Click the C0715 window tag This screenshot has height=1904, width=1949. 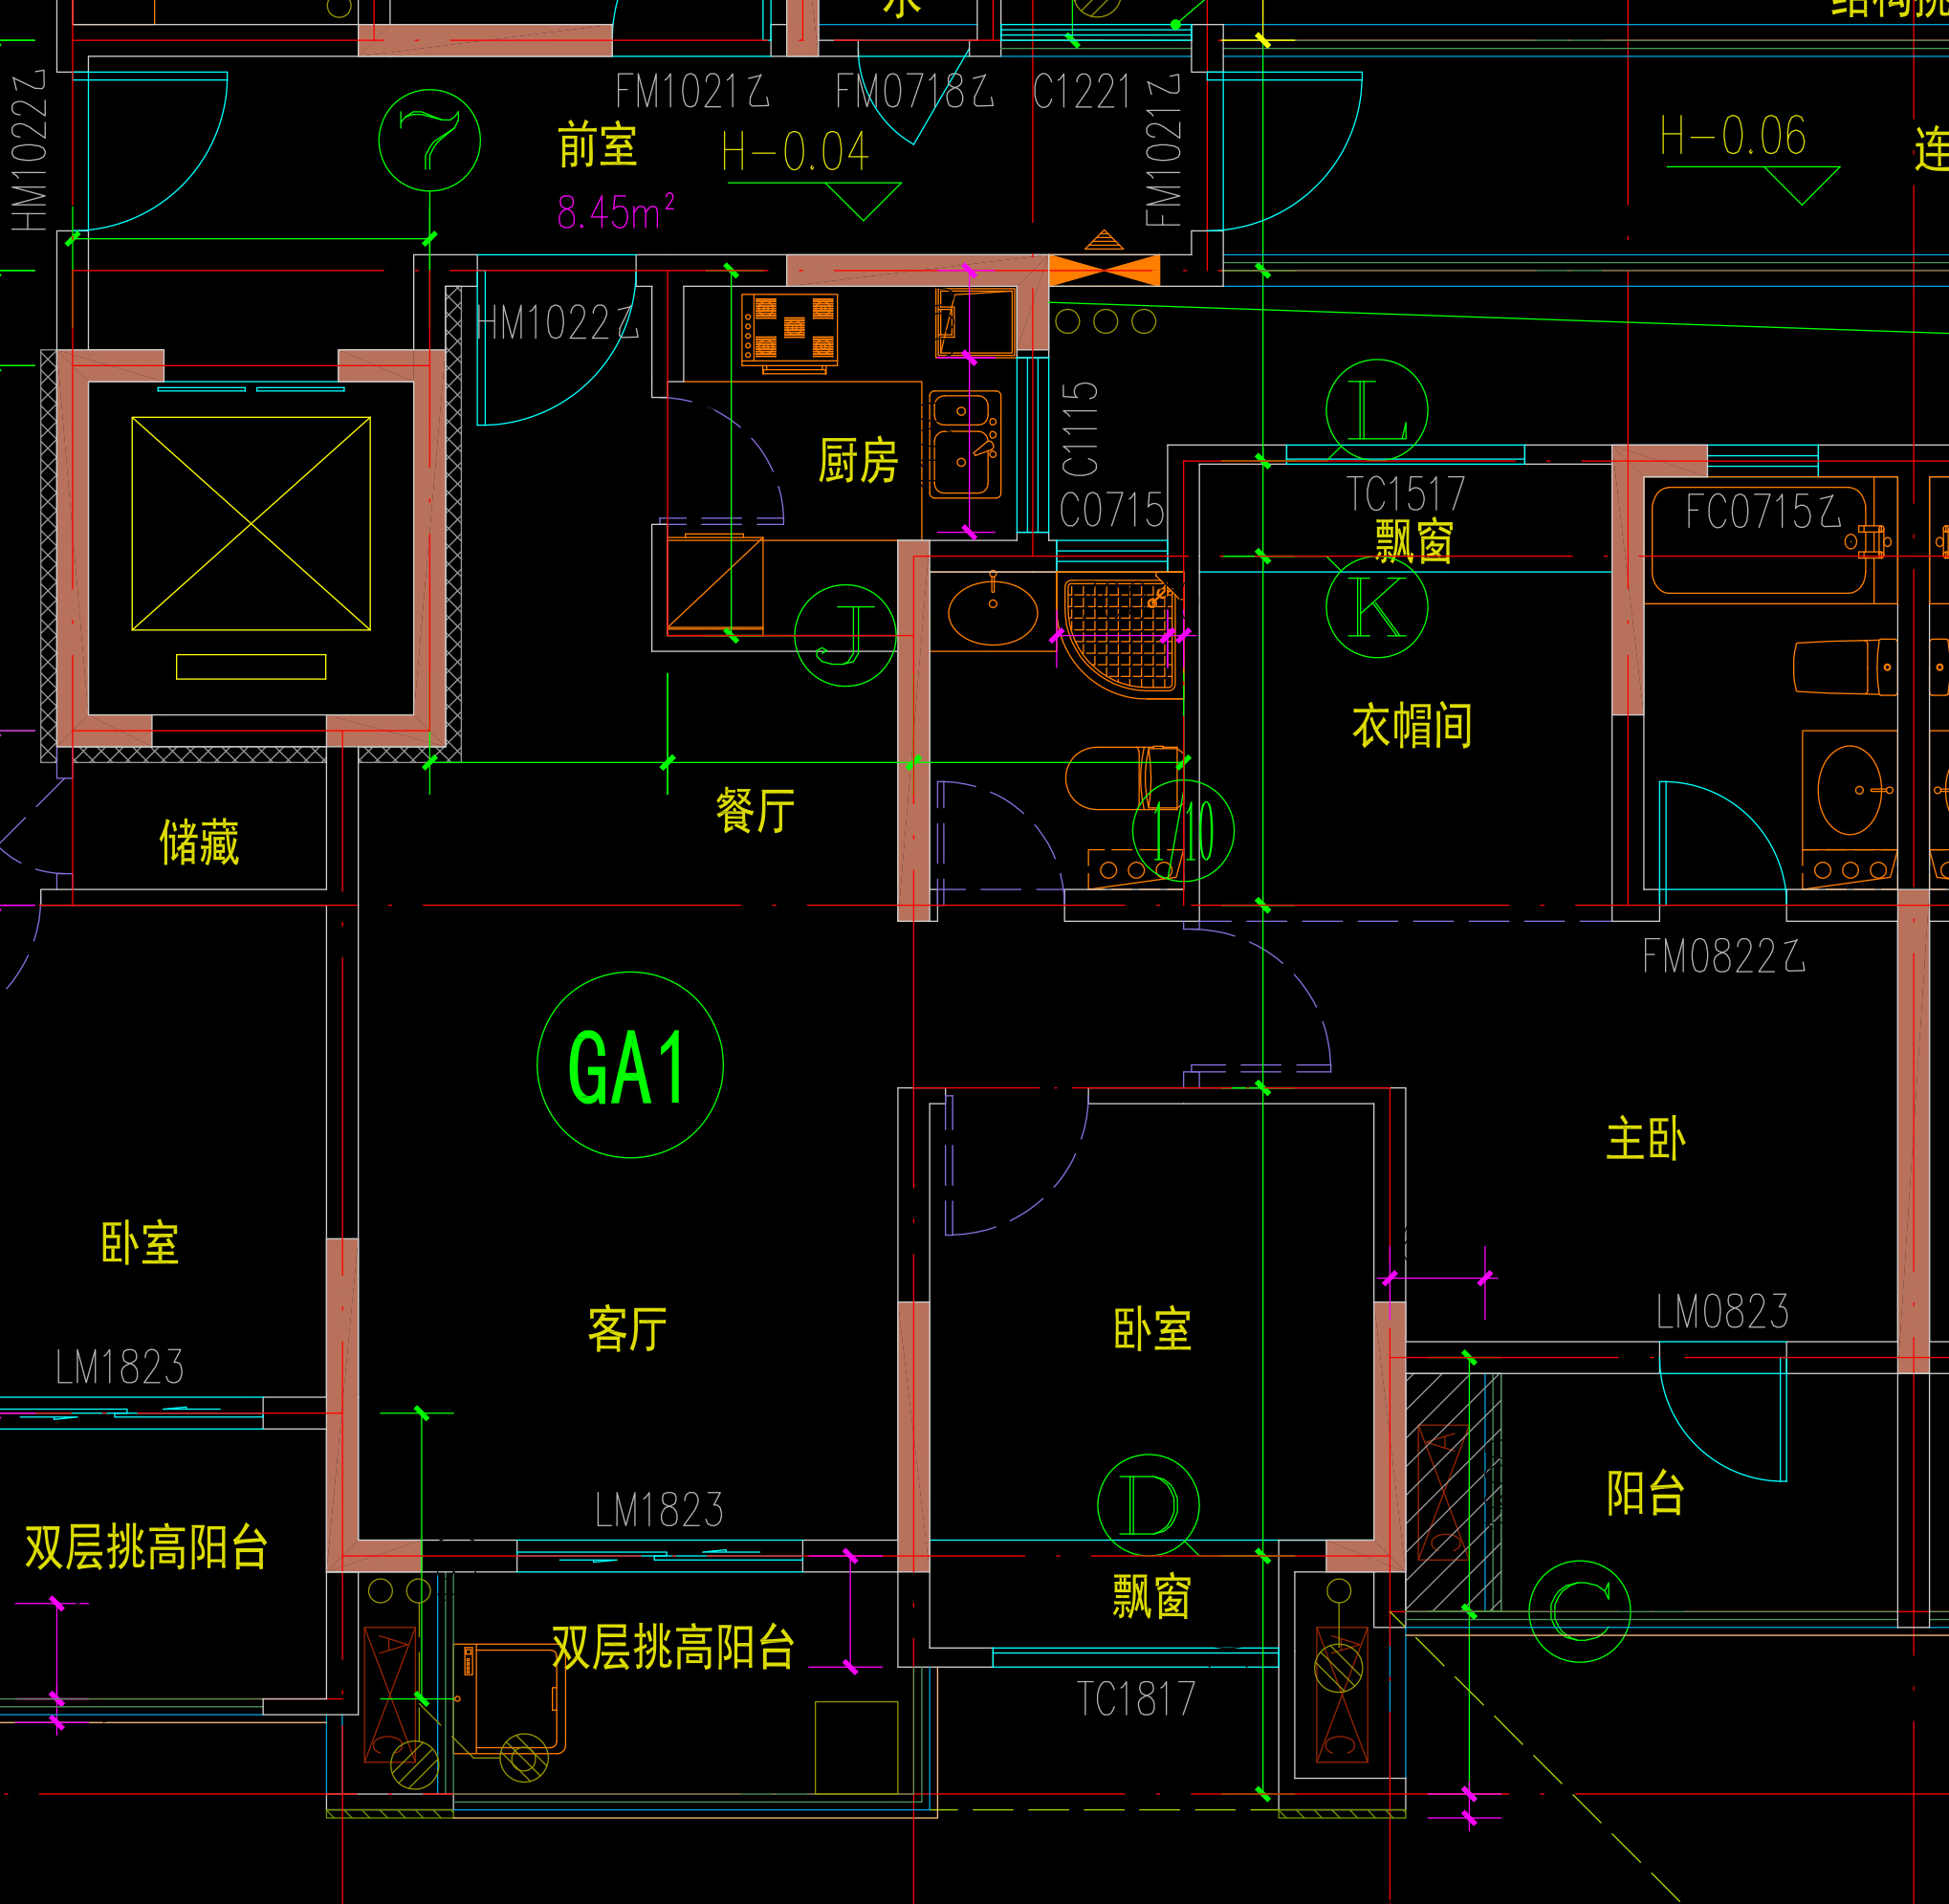[1112, 510]
